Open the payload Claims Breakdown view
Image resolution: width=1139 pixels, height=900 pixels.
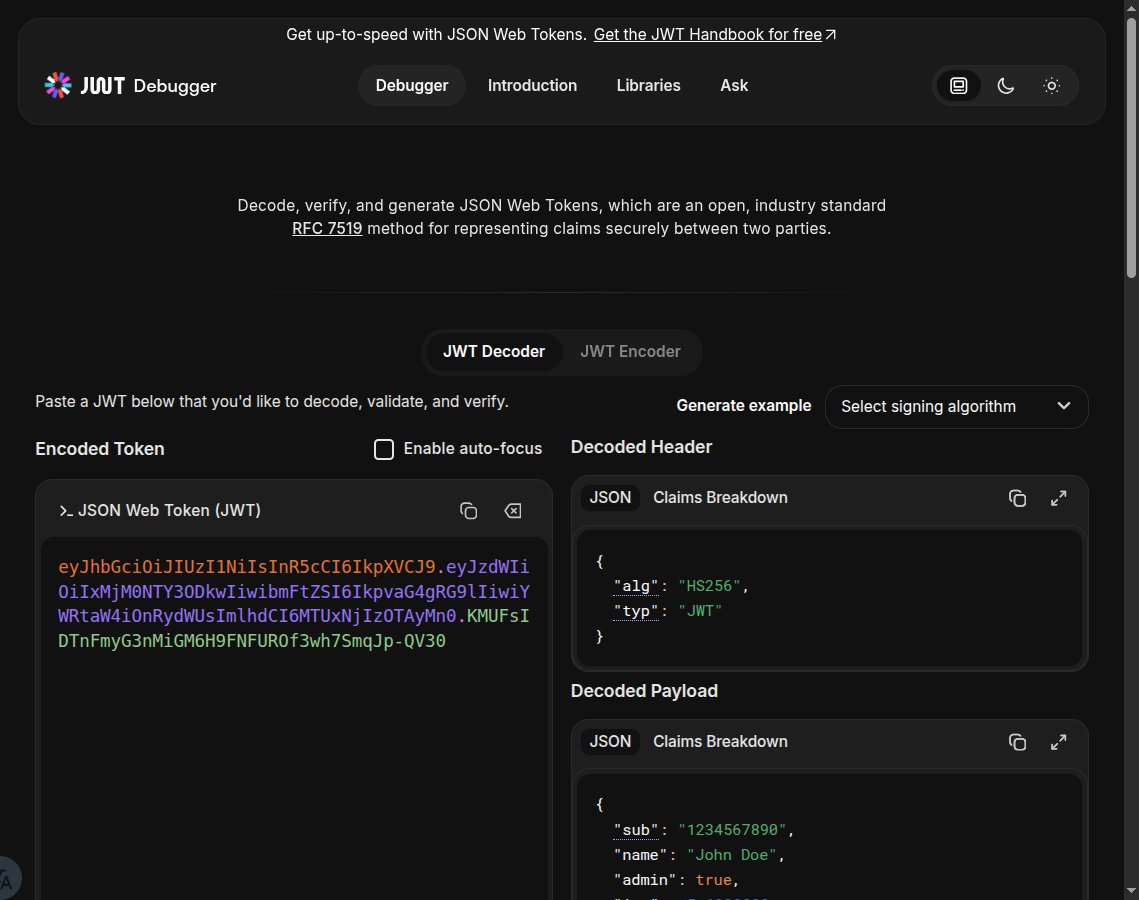coord(720,742)
